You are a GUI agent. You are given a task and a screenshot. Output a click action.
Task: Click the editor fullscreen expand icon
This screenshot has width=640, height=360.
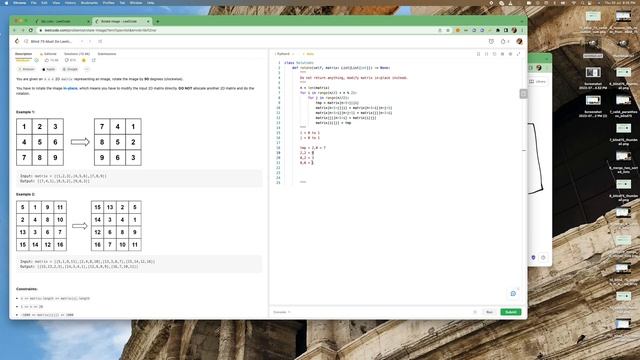(518, 54)
